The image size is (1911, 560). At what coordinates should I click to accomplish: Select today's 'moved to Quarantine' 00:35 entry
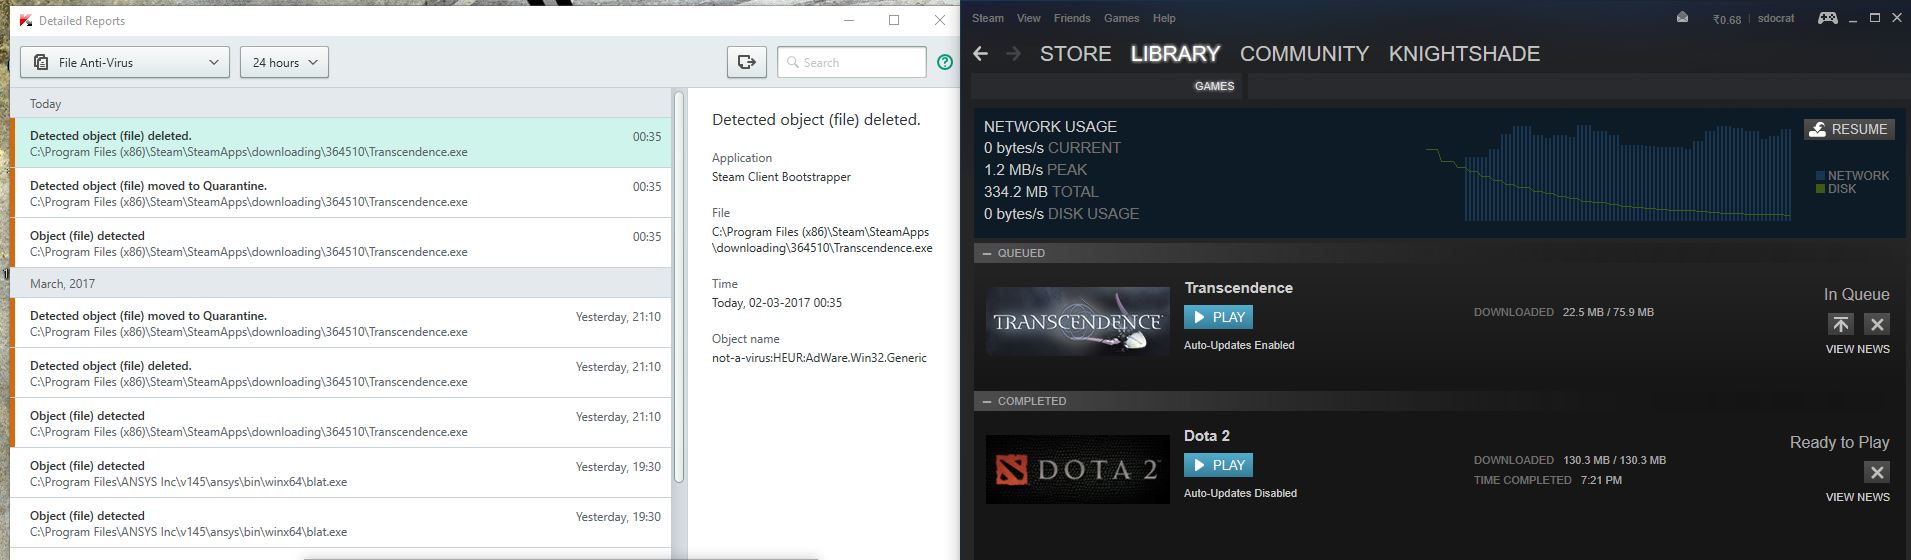click(x=341, y=193)
